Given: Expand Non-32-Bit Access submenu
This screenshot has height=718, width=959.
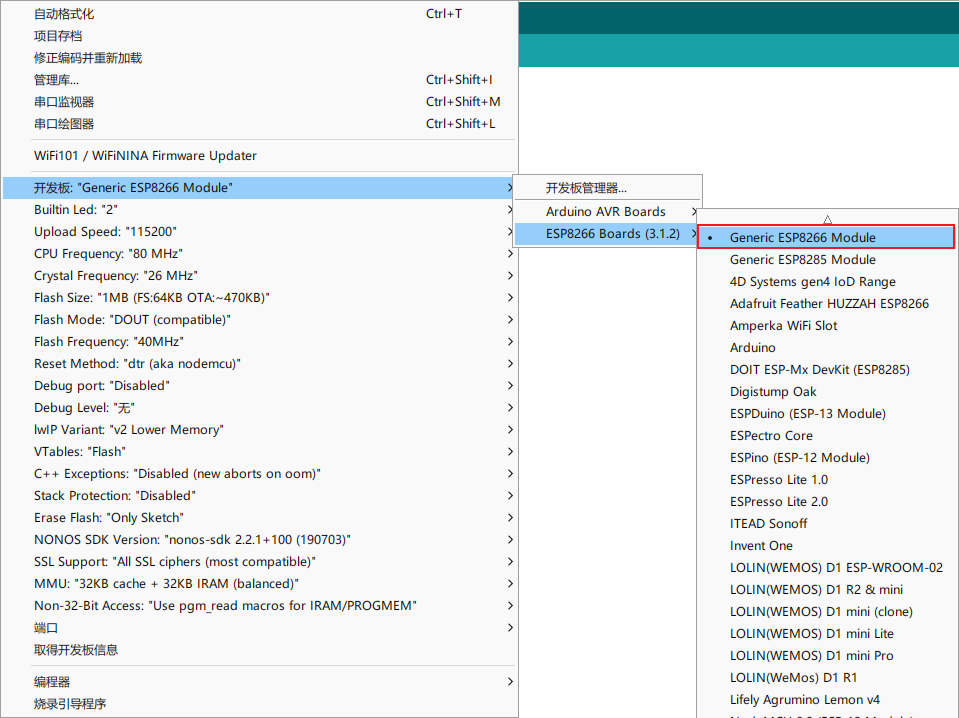Looking at the screenshot, I should pos(260,606).
